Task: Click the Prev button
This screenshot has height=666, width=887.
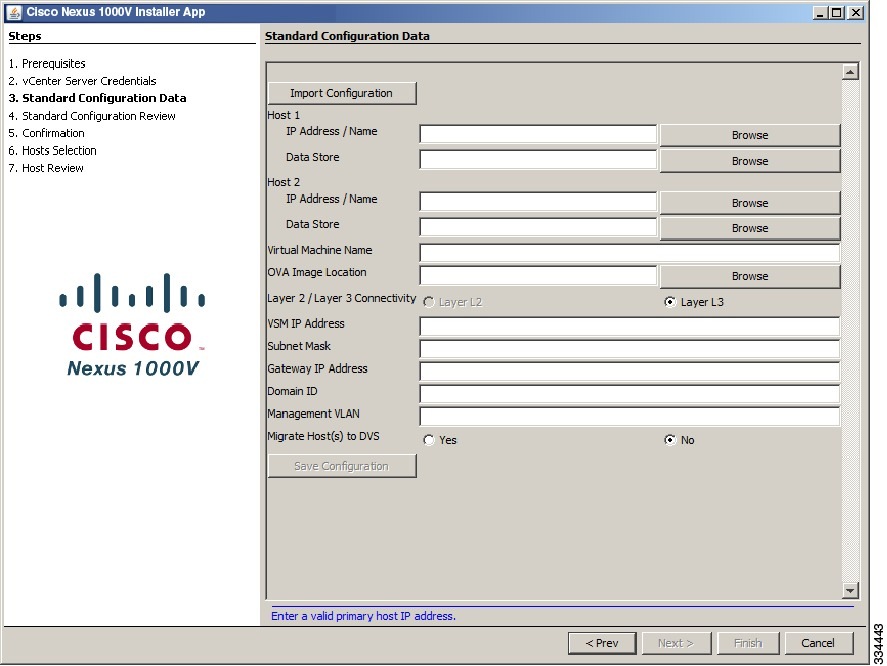Action: tap(602, 643)
